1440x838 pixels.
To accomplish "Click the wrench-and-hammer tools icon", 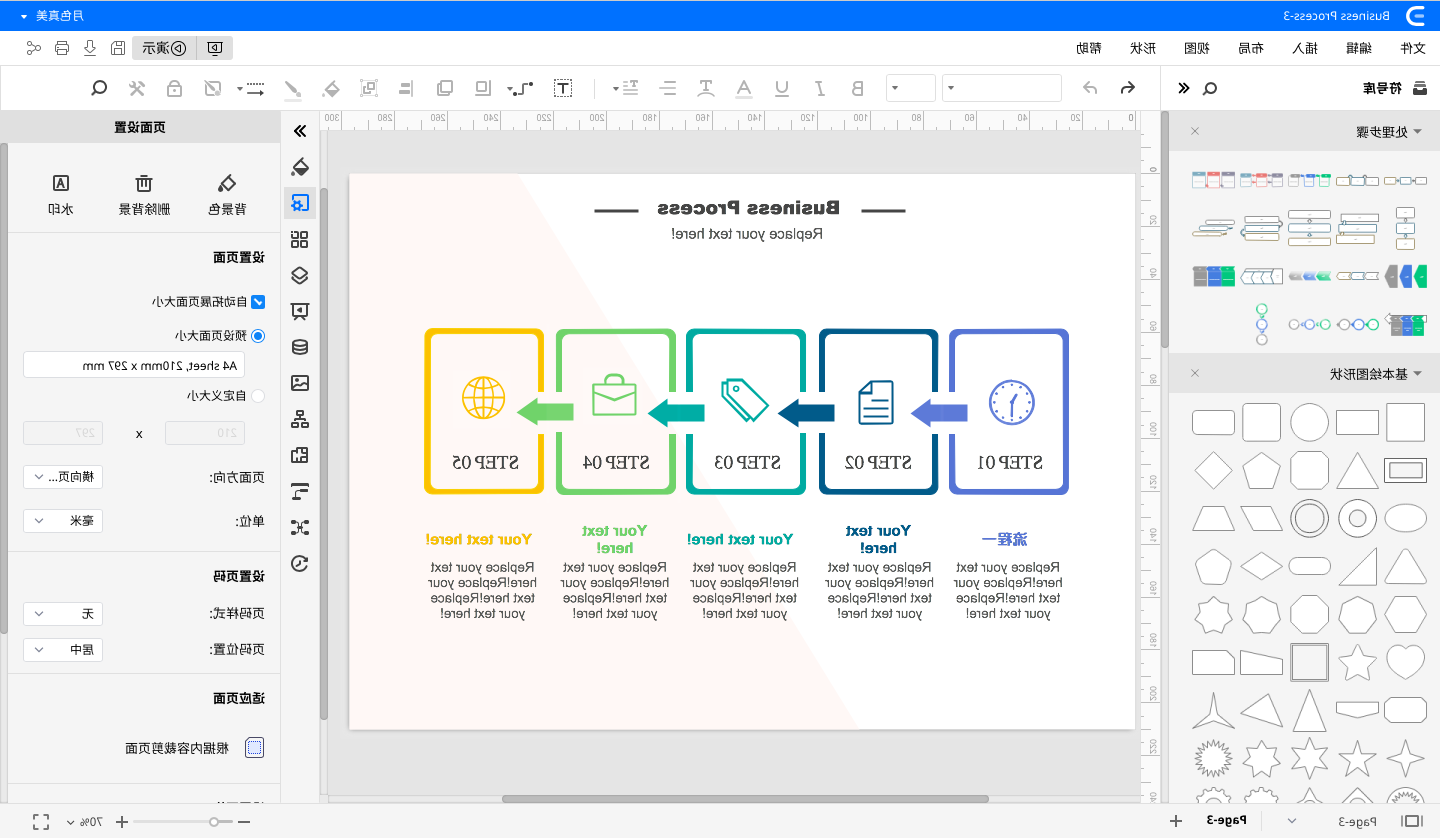I will coord(137,88).
